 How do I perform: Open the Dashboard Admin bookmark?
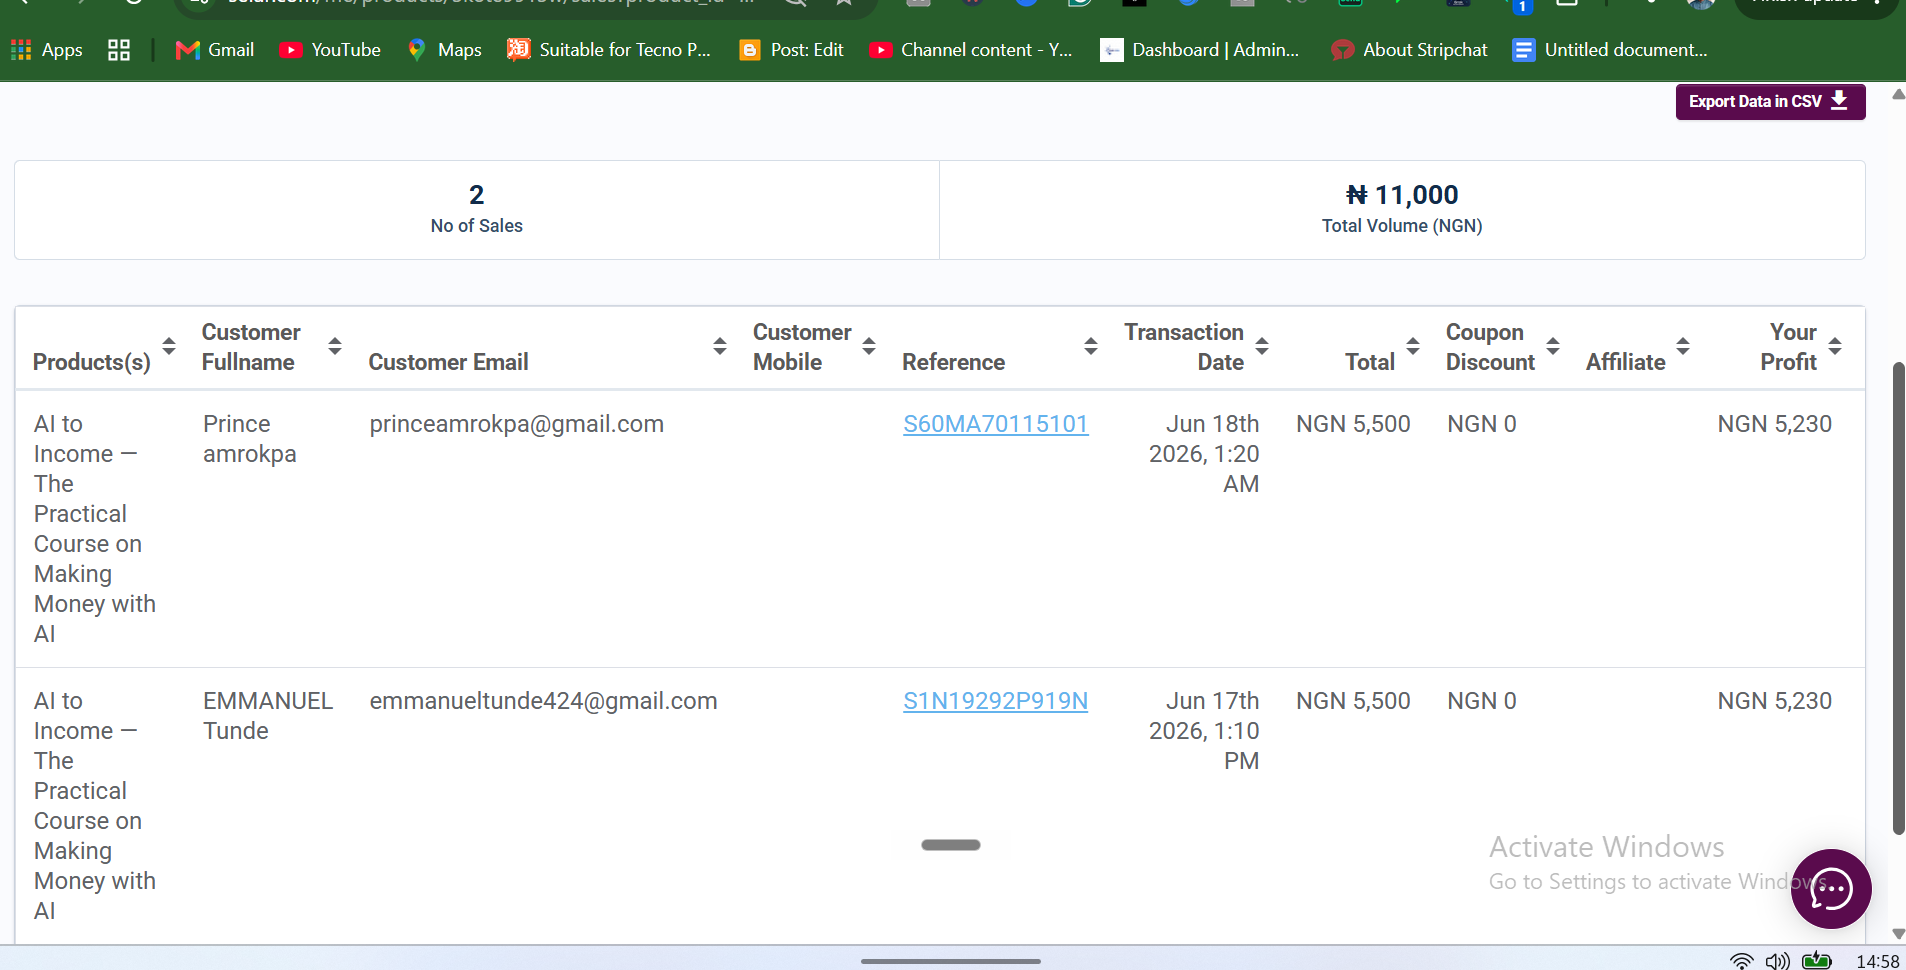tap(1199, 50)
